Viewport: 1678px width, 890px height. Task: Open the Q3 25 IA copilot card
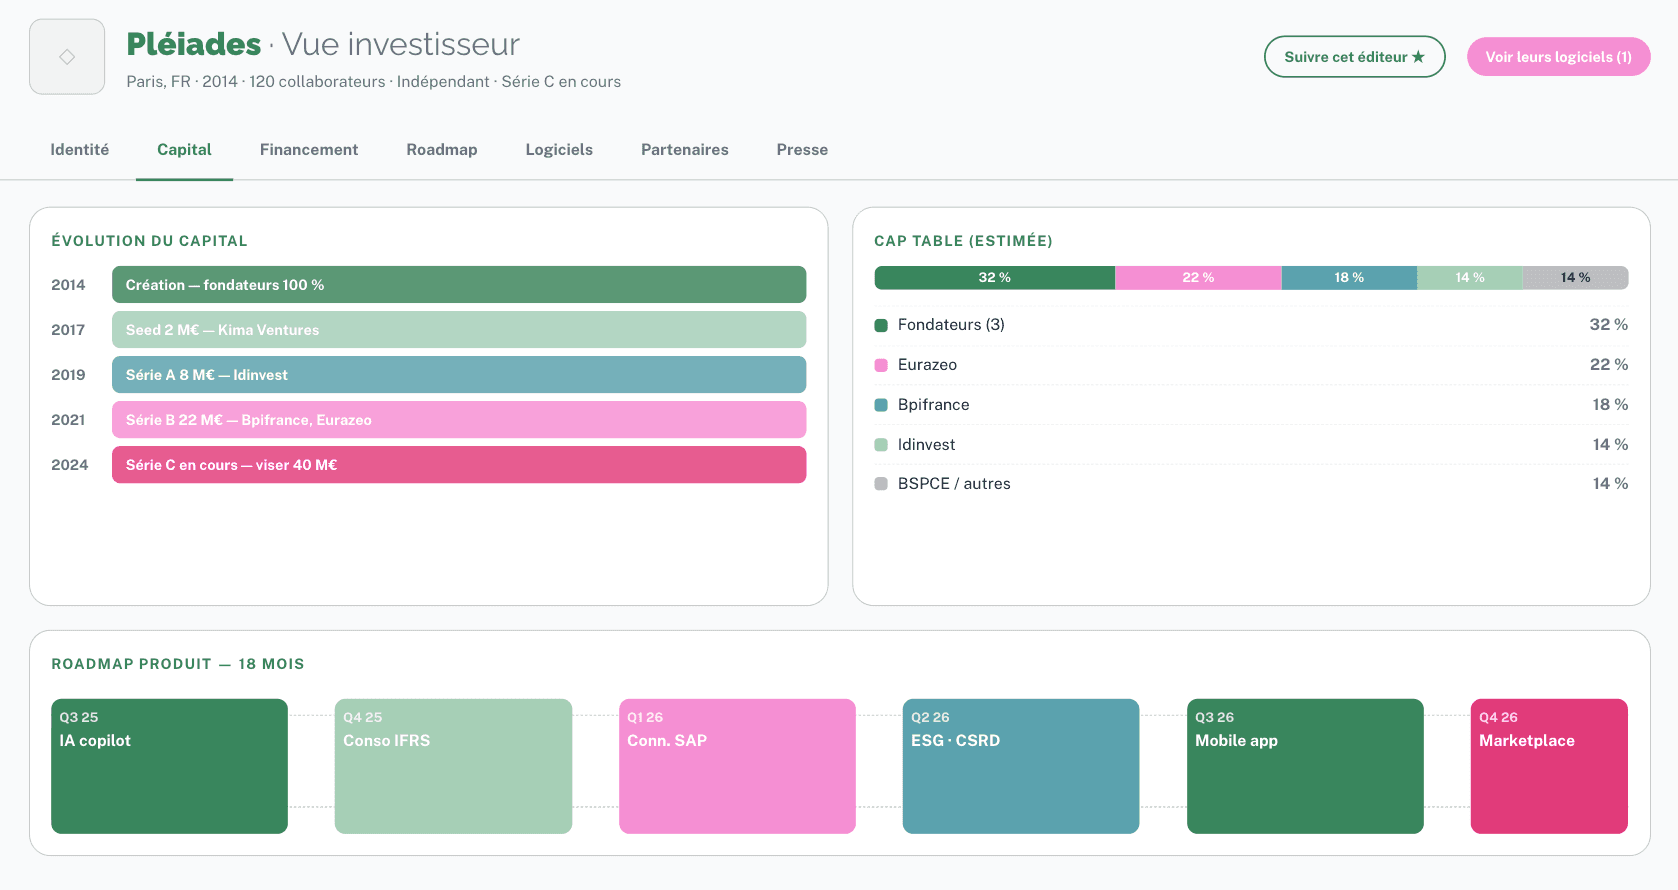169,766
